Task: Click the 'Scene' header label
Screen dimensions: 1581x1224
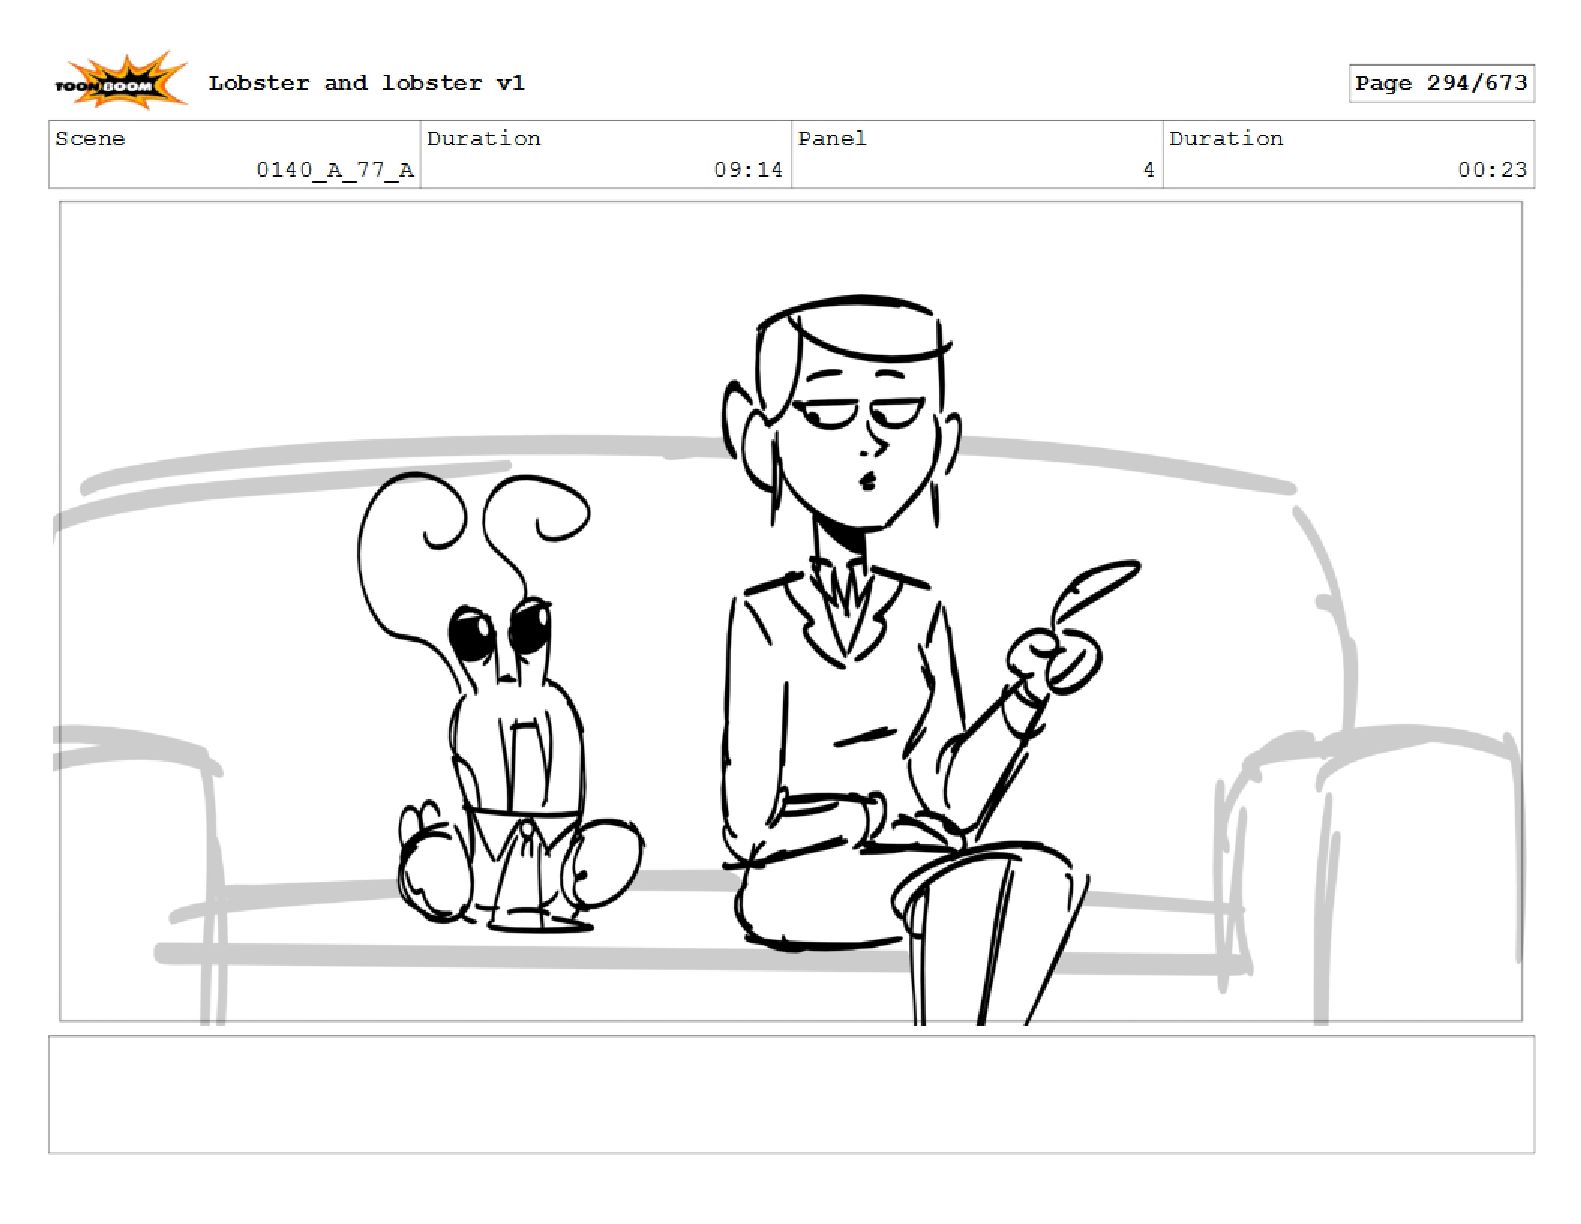Action: pos(90,139)
